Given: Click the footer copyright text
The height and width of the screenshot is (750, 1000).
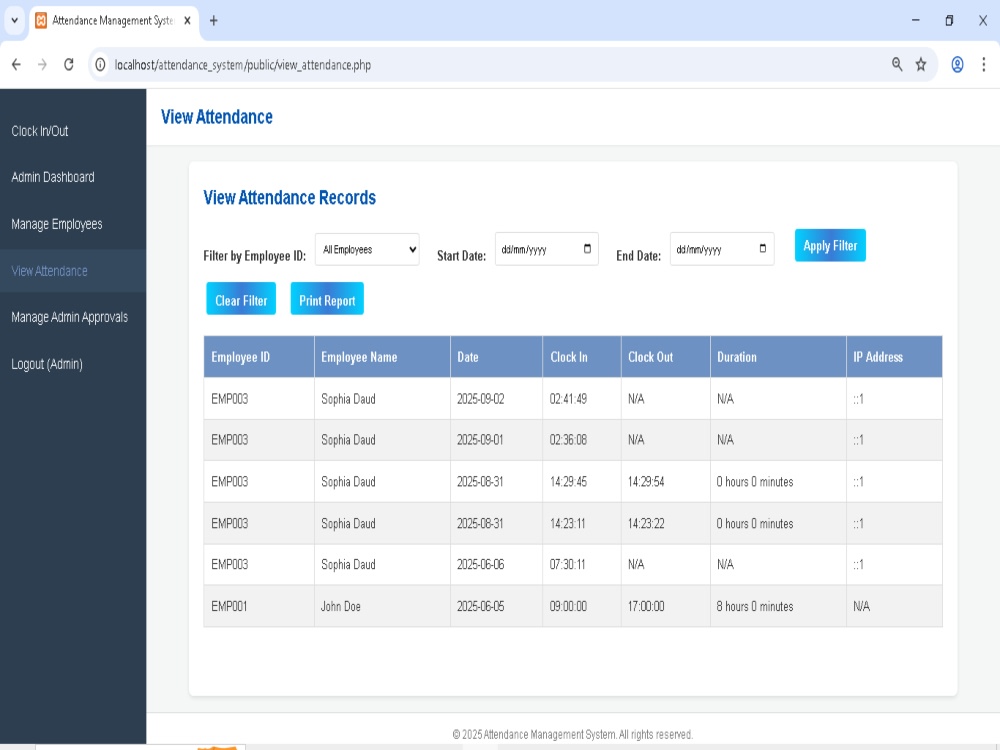Looking at the screenshot, I should (x=572, y=735).
